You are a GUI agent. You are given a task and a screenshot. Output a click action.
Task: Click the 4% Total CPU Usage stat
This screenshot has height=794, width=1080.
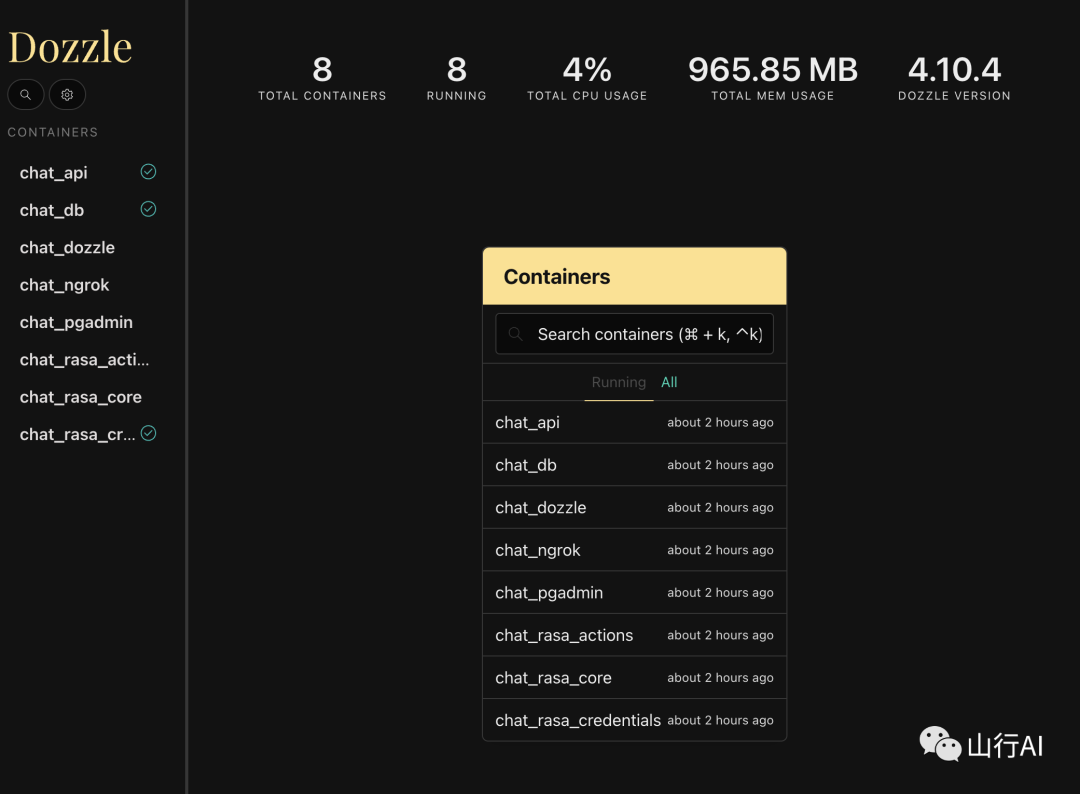pos(587,78)
